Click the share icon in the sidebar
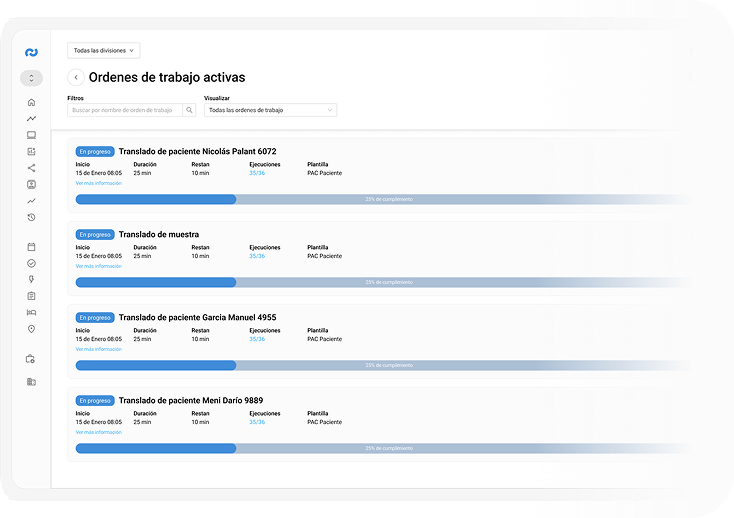 31,168
